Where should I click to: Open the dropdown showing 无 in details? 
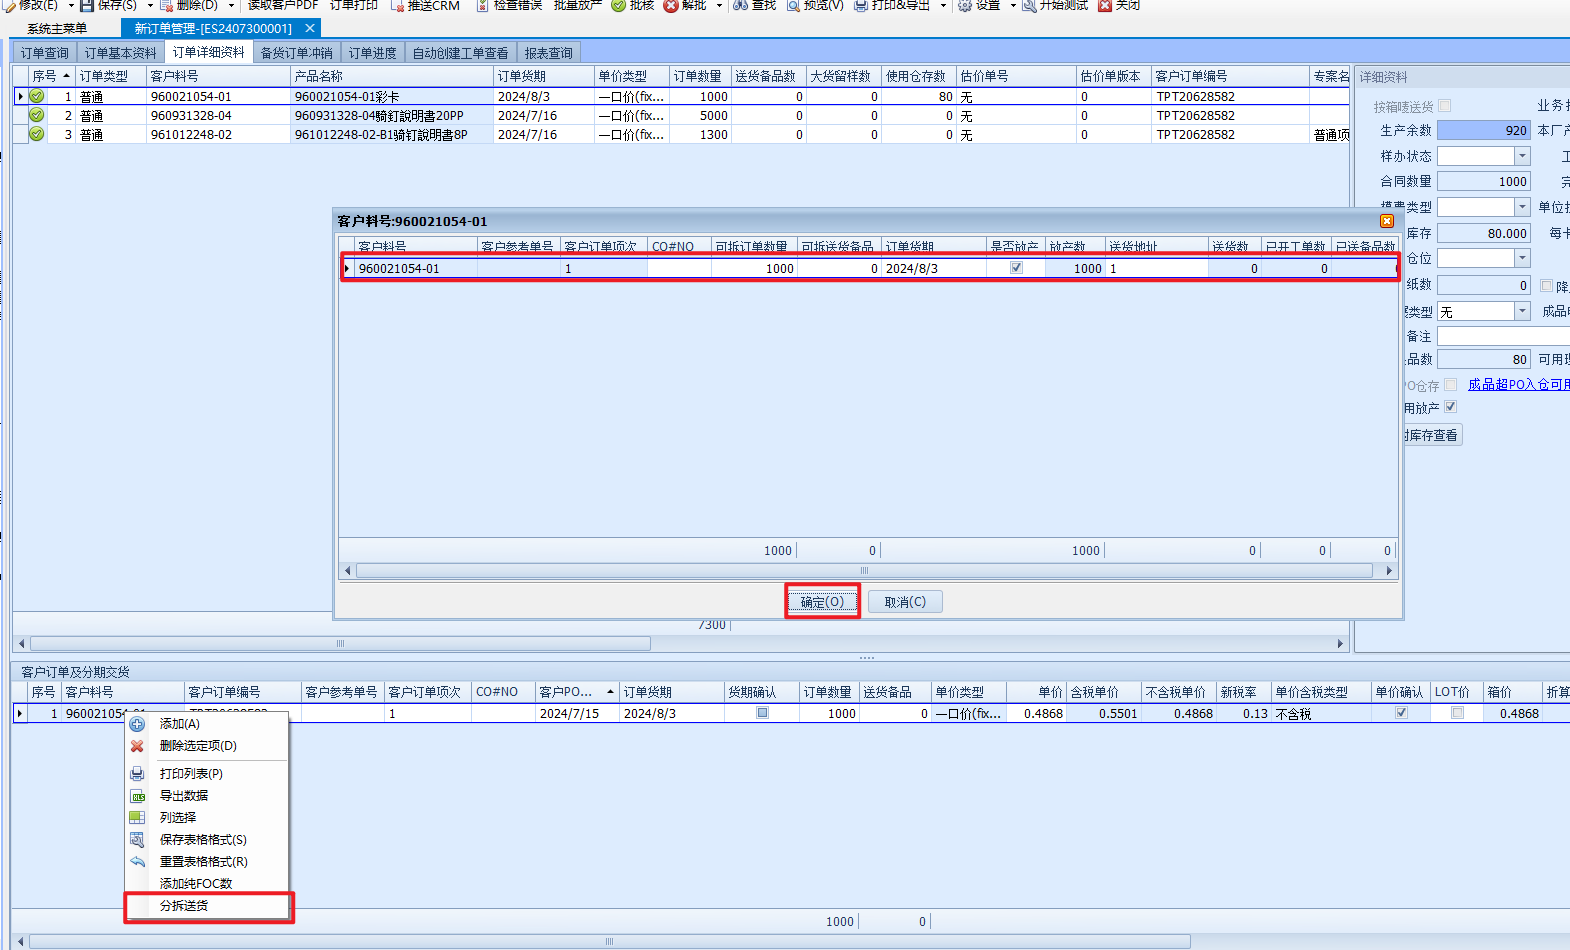1522,312
